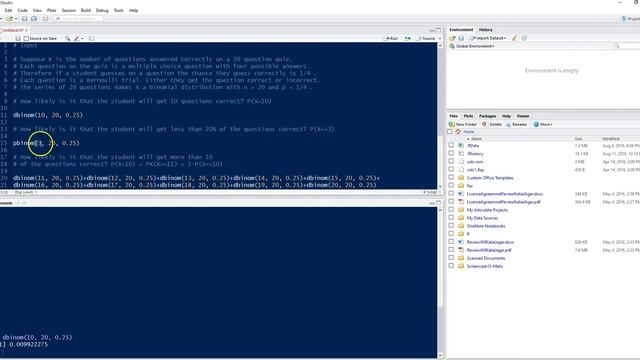The height and width of the screenshot is (360, 640).
Task: Open the Custom Office Templates folder
Action: [490, 178]
